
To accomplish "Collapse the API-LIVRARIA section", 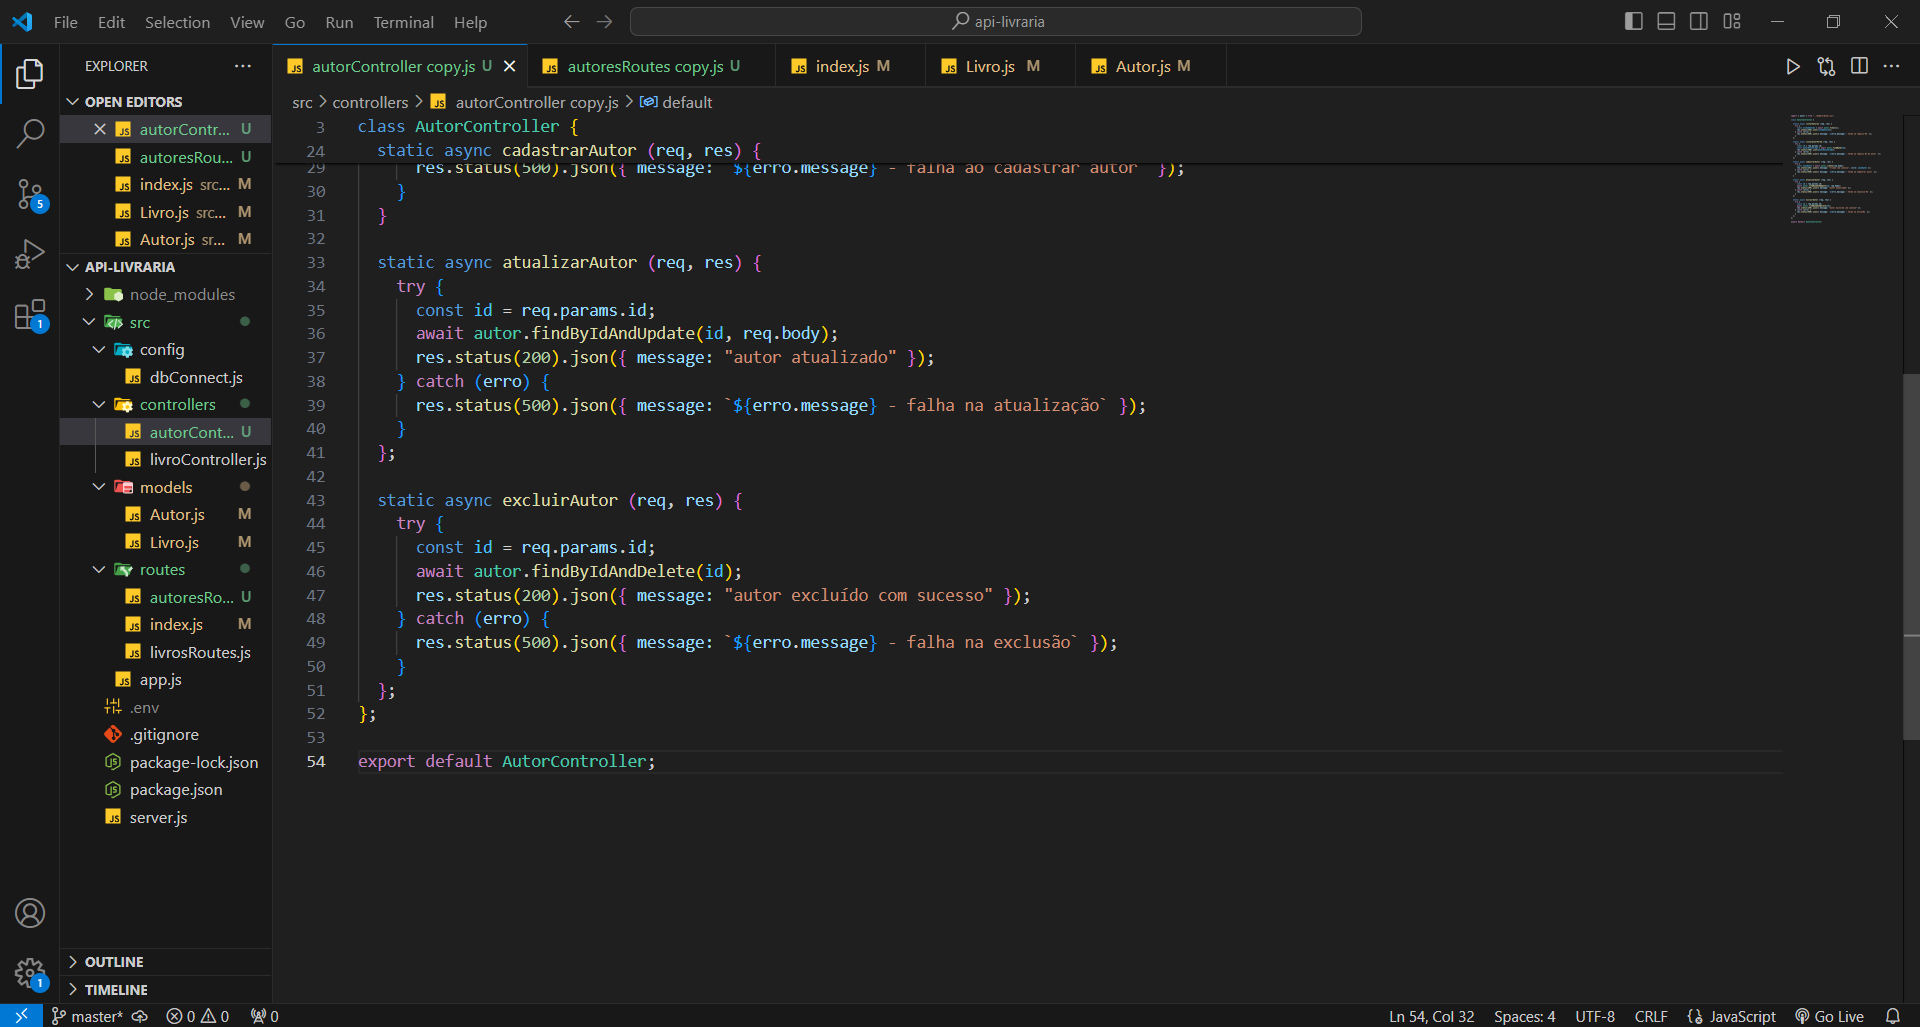I will [166, 267].
